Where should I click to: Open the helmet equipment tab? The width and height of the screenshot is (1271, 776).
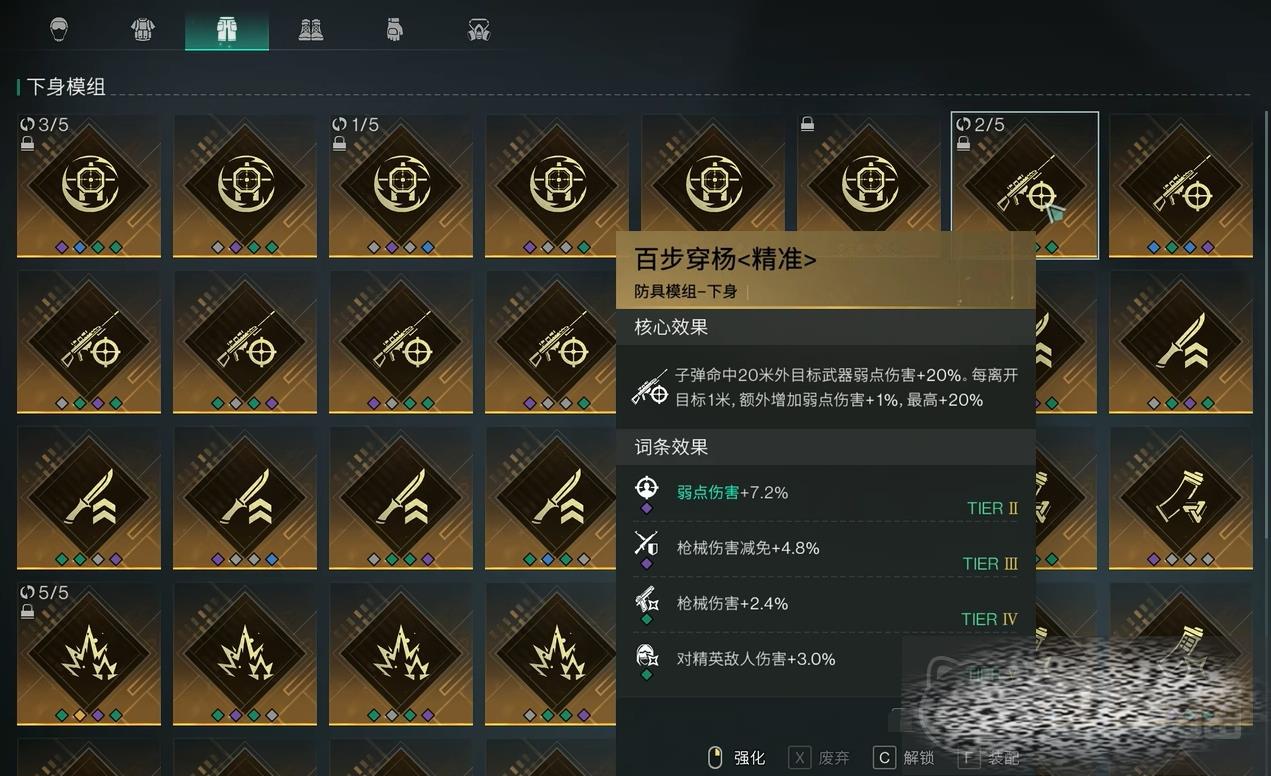[59, 29]
